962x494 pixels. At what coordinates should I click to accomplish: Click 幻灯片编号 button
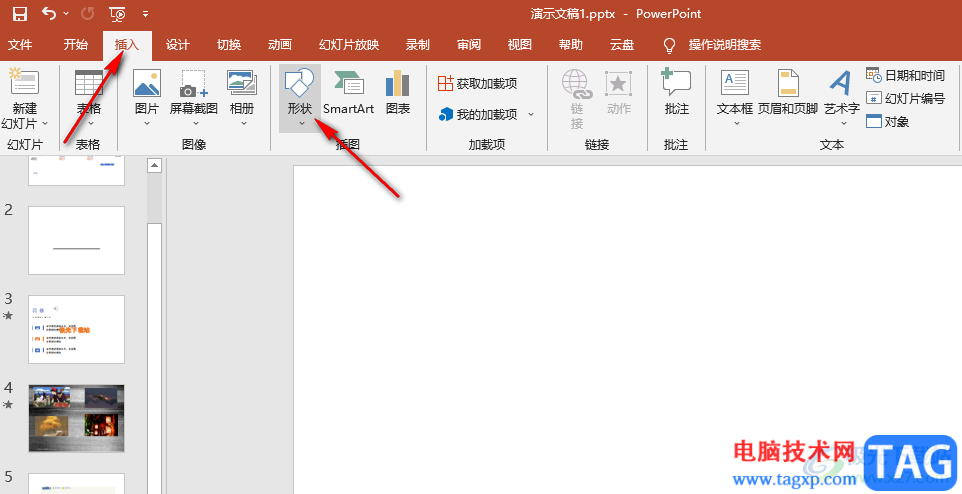click(906, 98)
